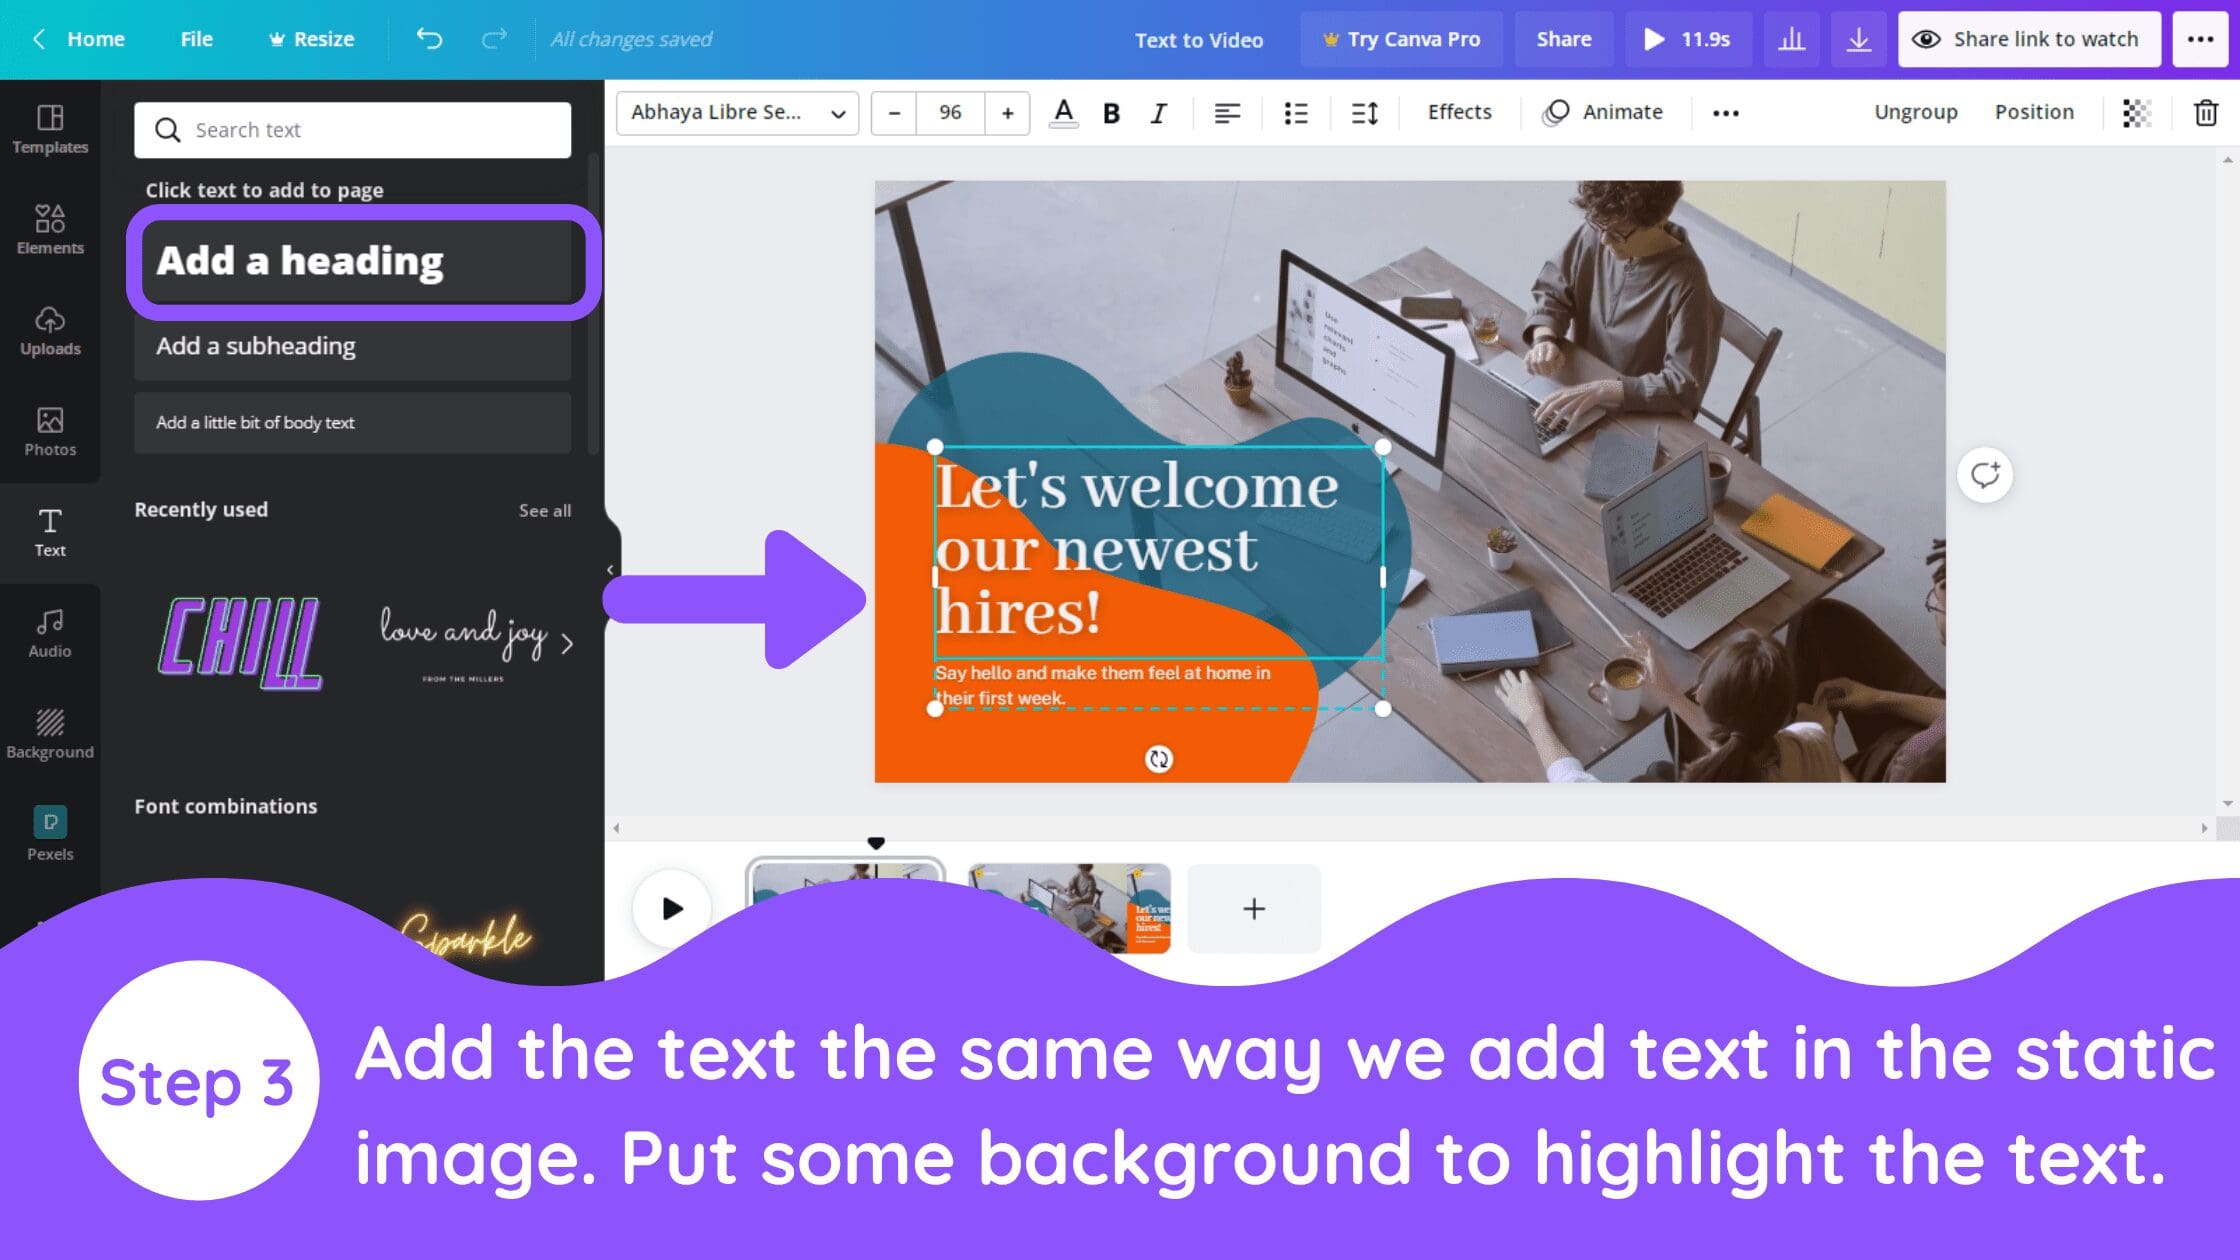
Task: Click the Download icon
Action: pos(1857,37)
